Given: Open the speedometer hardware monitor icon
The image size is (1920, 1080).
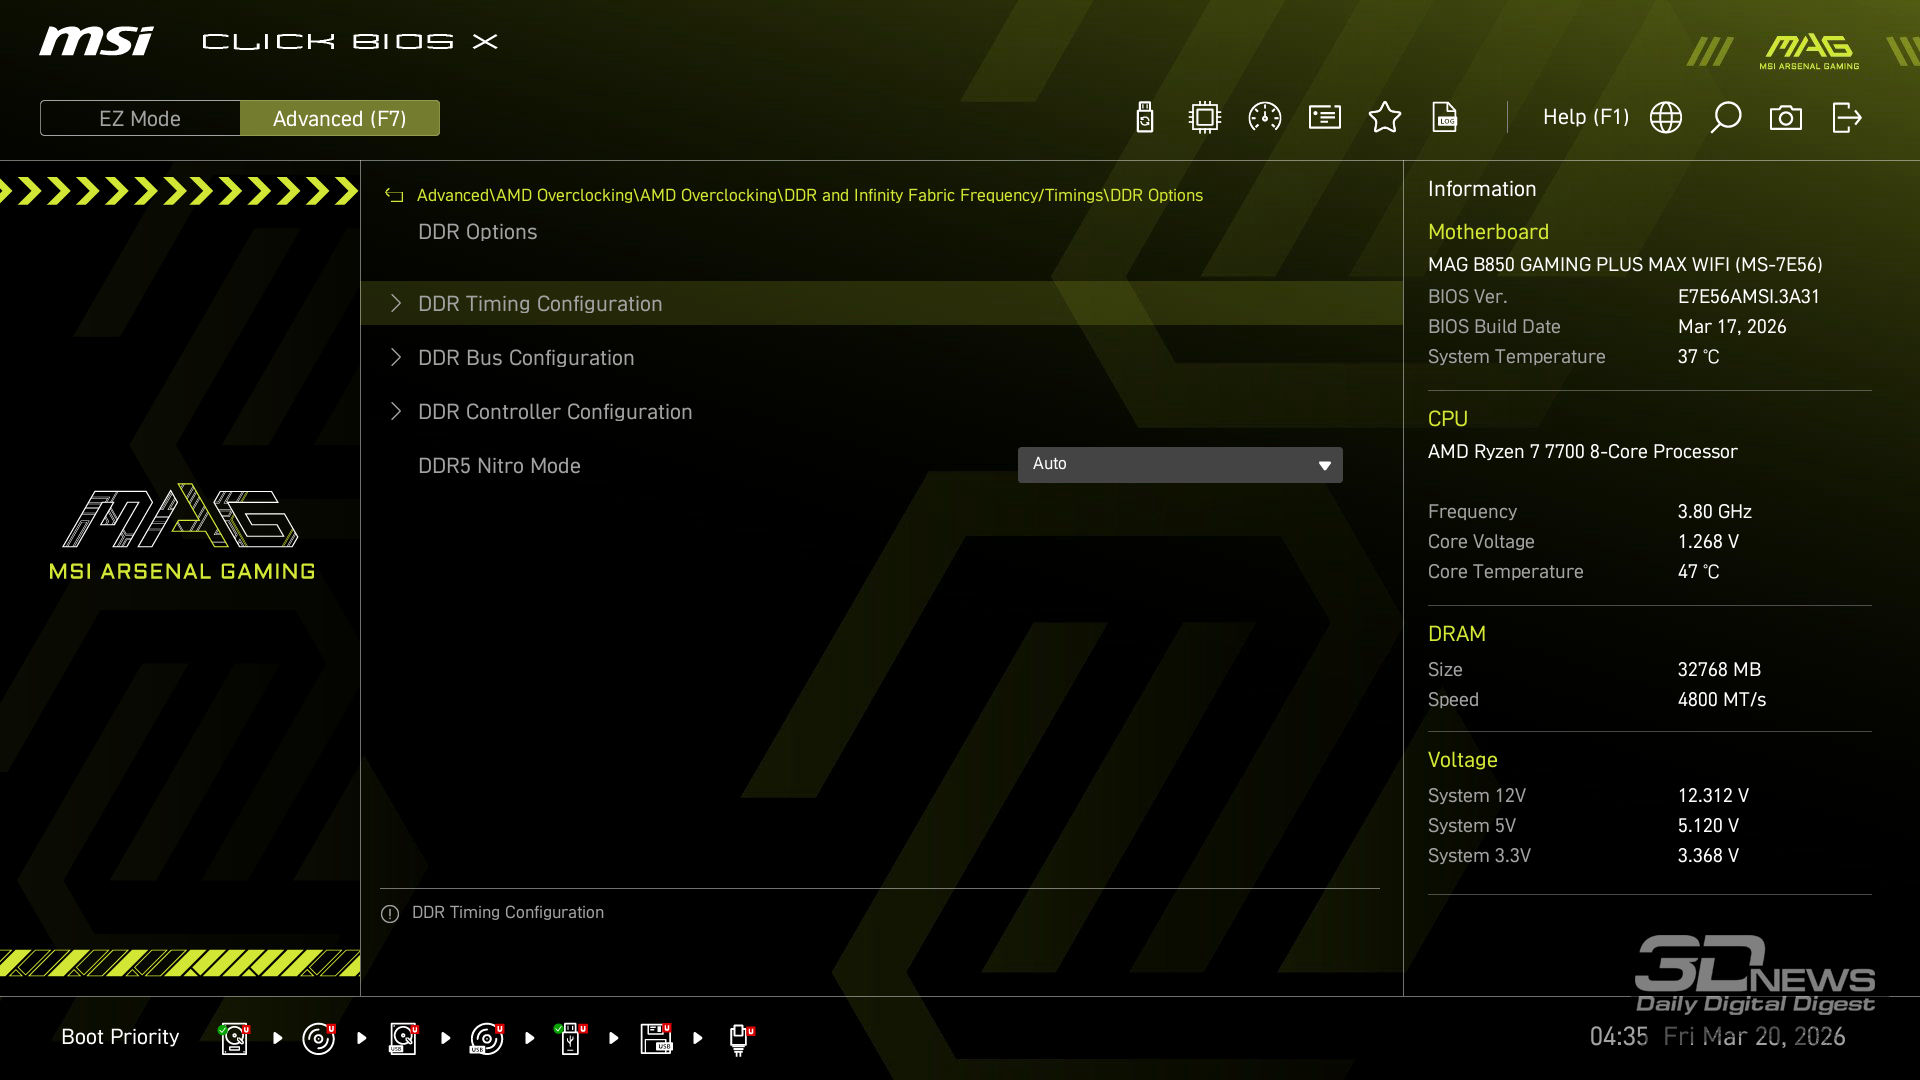Looking at the screenshot, I should tap(1265, 118).
